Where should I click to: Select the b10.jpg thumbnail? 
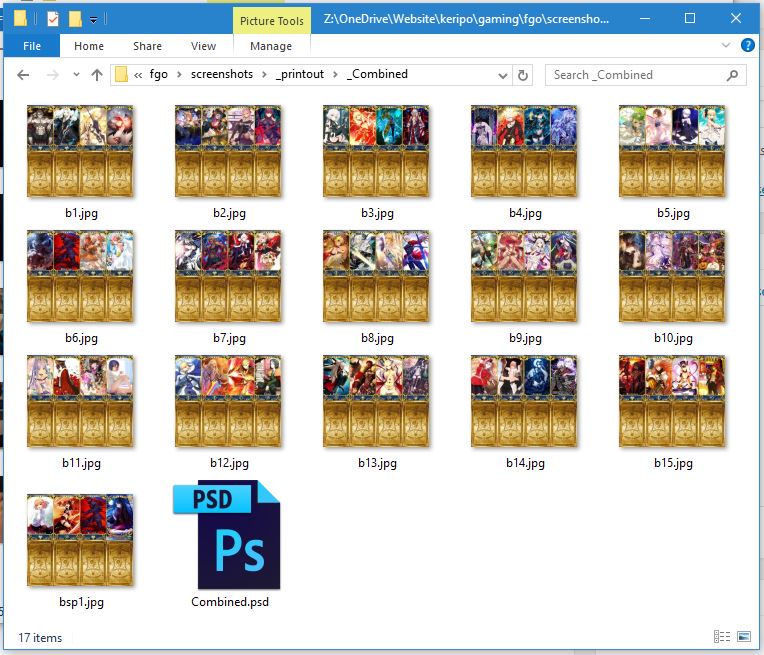672,276
